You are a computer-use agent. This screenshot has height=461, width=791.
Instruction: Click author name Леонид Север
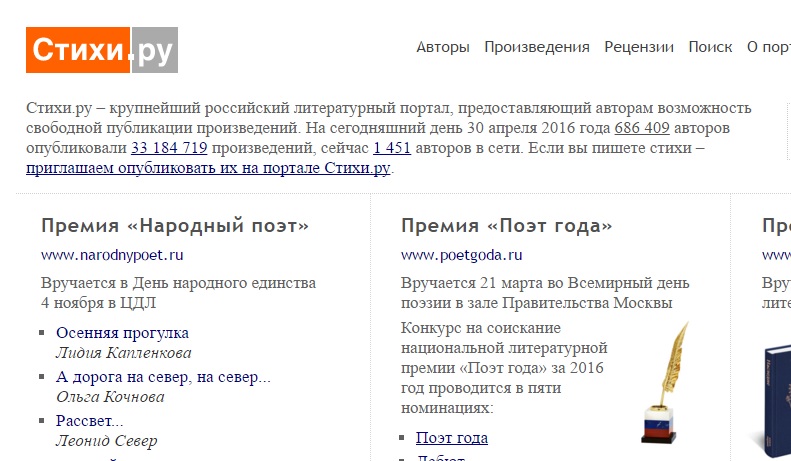(x=106, y=441)
